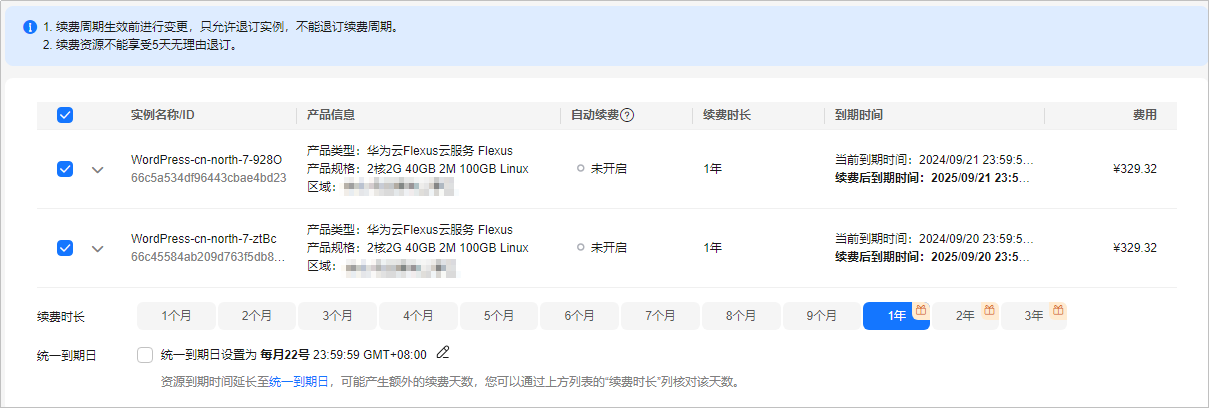Select the 2年 renewal duration

point(965,316)
